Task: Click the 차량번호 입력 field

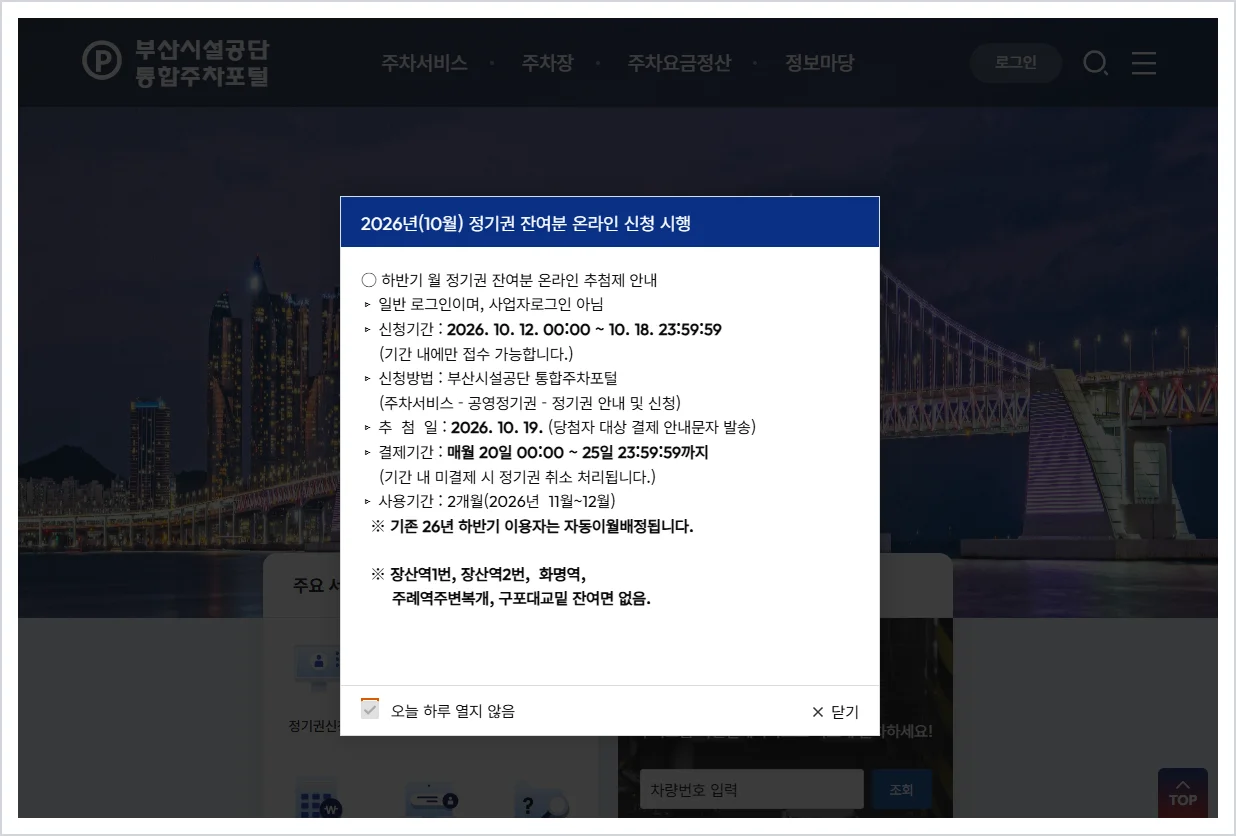Action: (752, 789)
